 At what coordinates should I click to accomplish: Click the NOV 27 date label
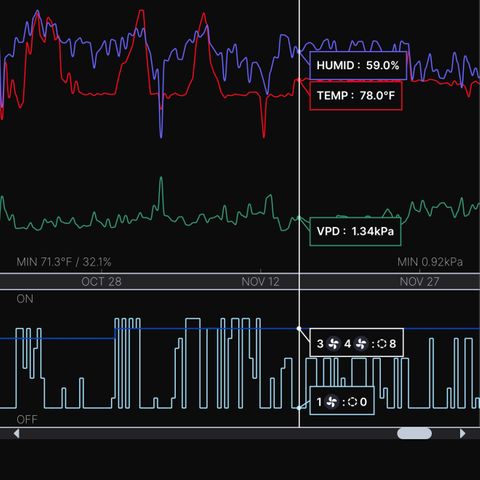tap(419, 282)
